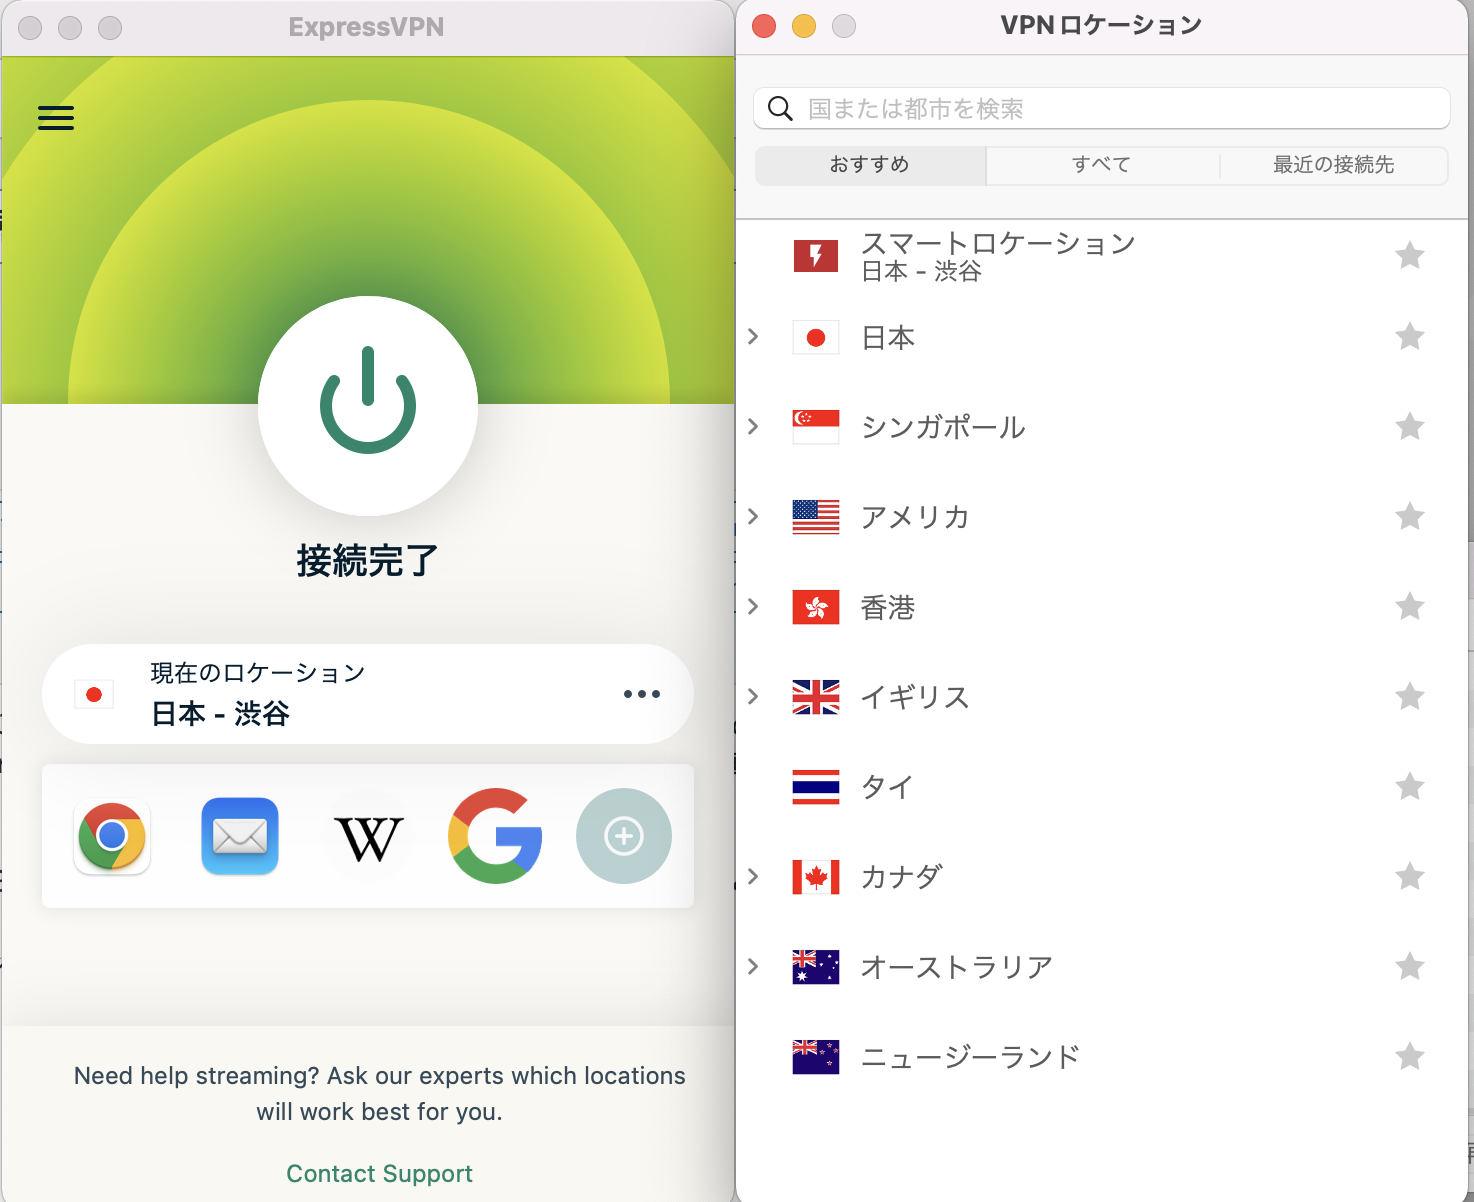Click the Japan flag in current location card

[94, 694]
